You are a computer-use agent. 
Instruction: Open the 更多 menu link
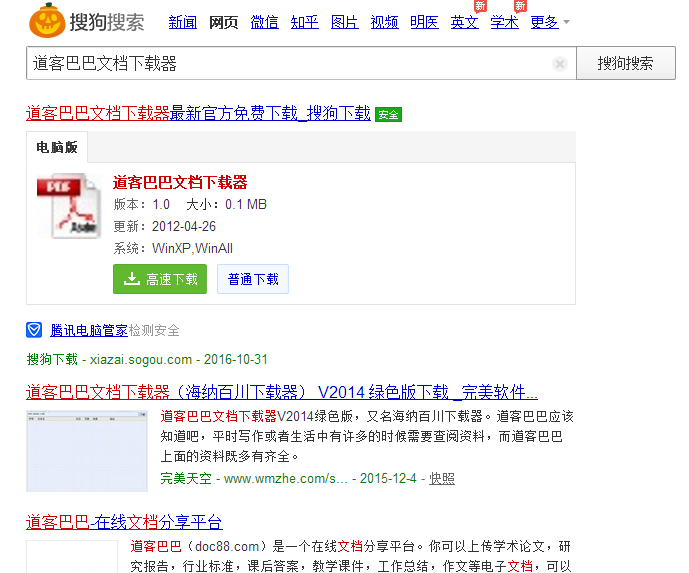544,22
